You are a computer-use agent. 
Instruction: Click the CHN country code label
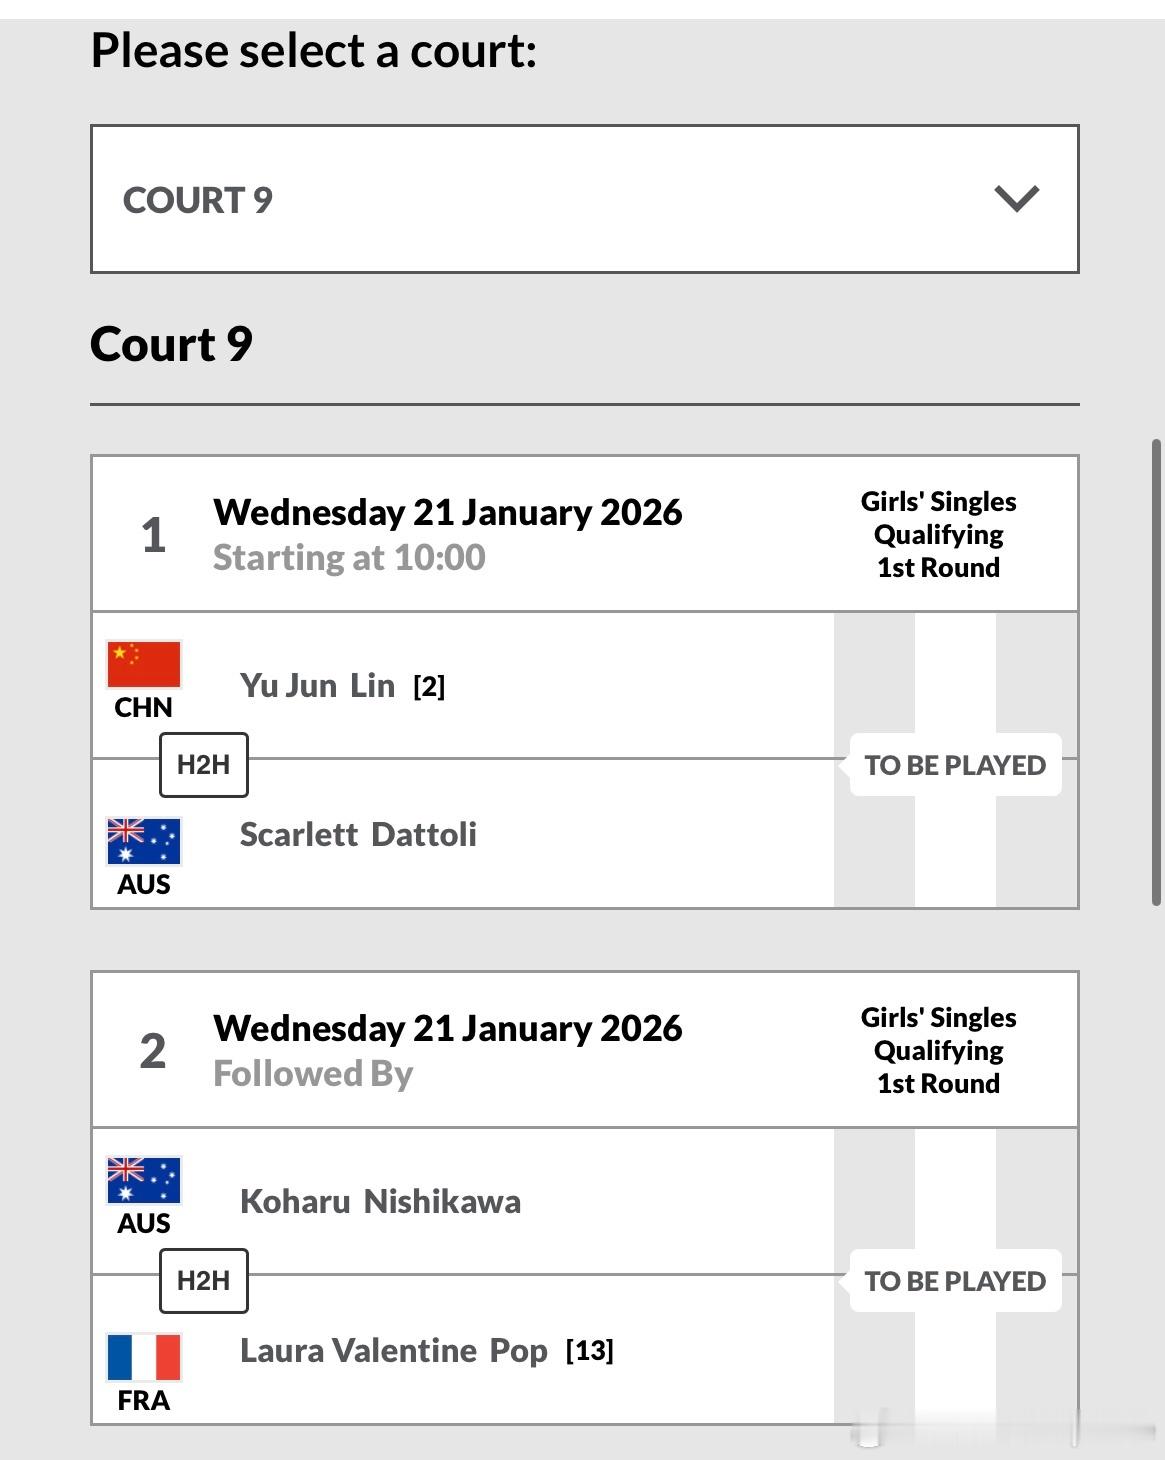[x=143, y=707]
